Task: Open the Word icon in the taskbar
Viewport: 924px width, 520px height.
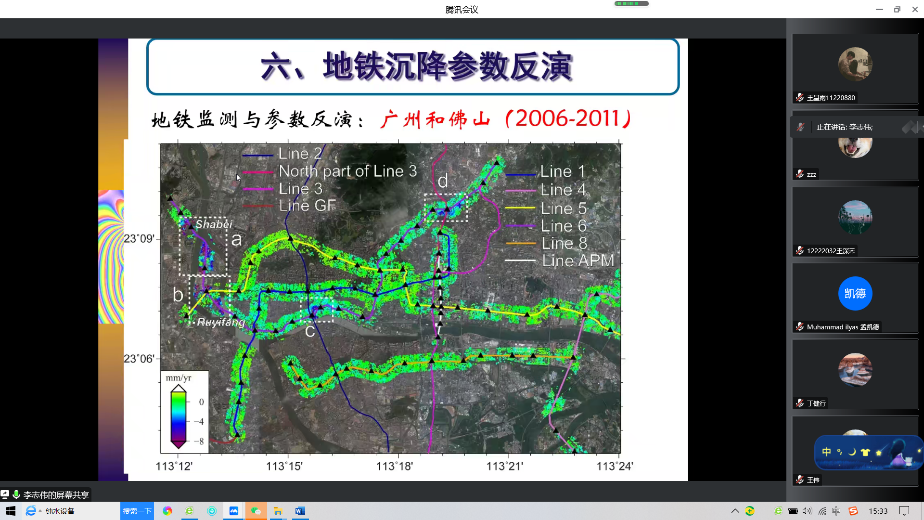Action: coord(300,510)
